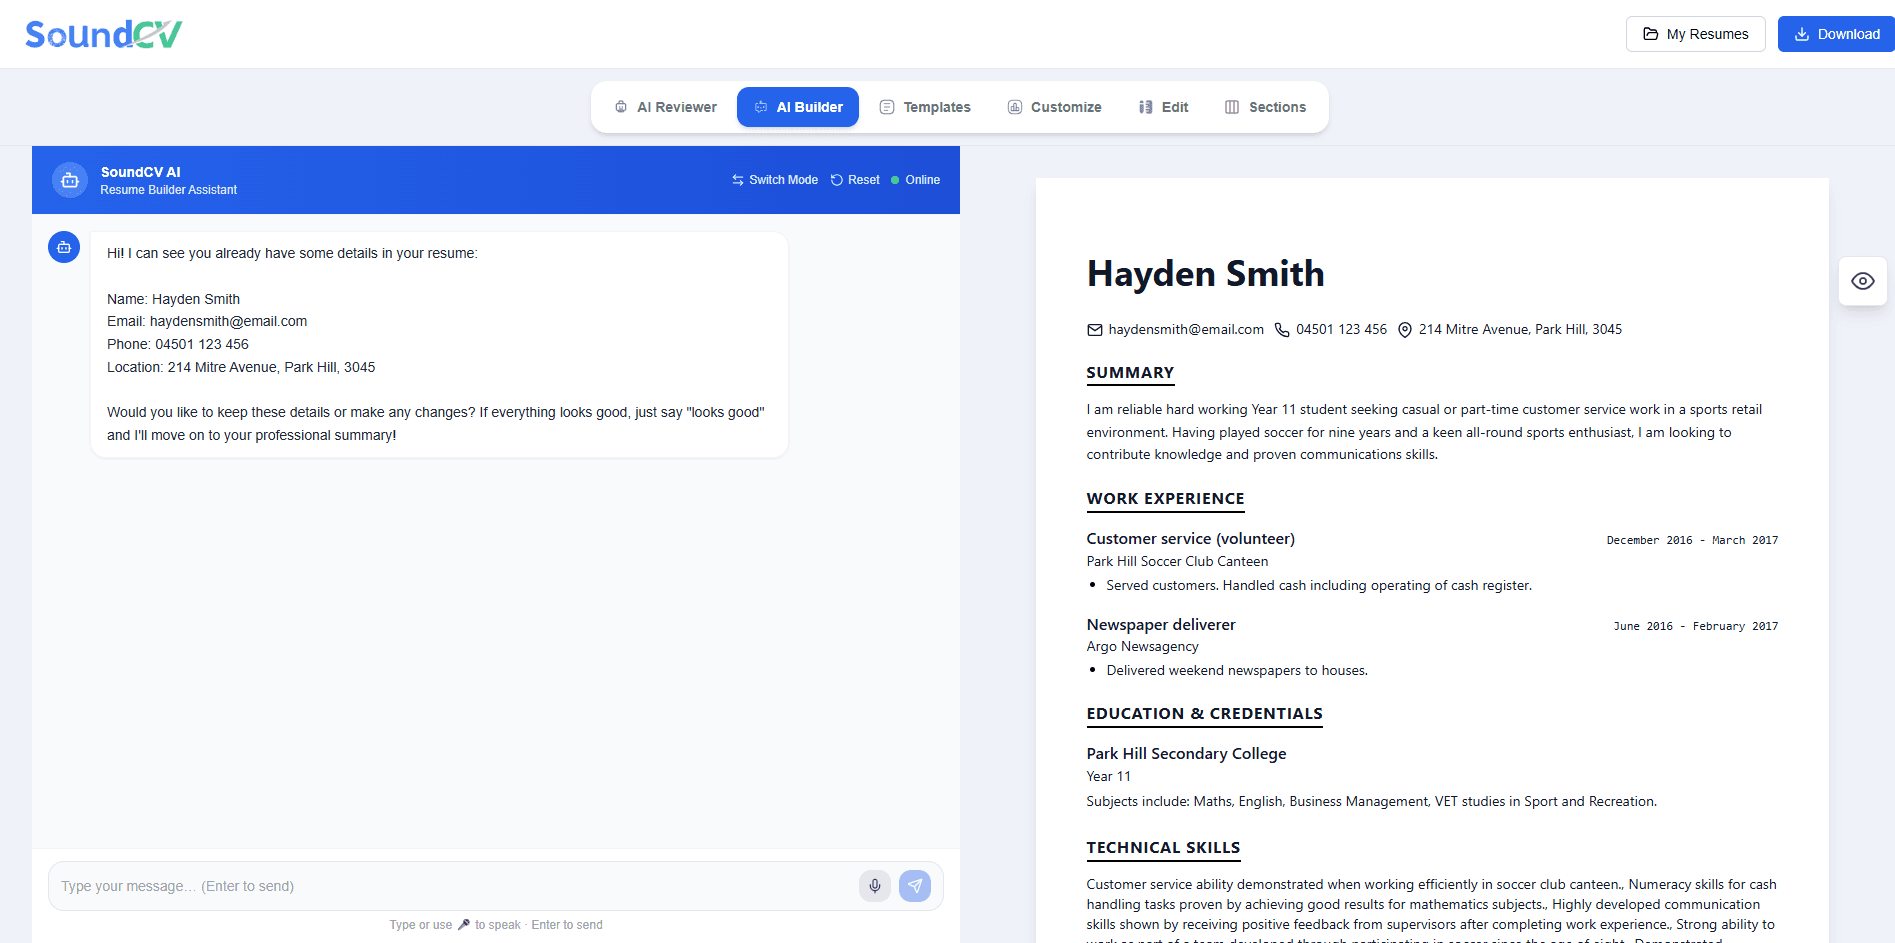Download the resume
Screen dimensions: 1895x943
(x=1835, y=33)
